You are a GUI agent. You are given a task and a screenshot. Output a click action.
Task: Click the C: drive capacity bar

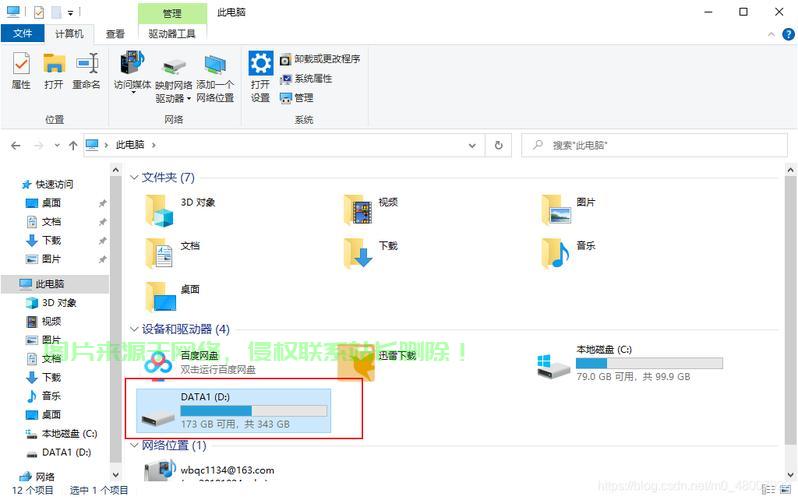point(649,363)
